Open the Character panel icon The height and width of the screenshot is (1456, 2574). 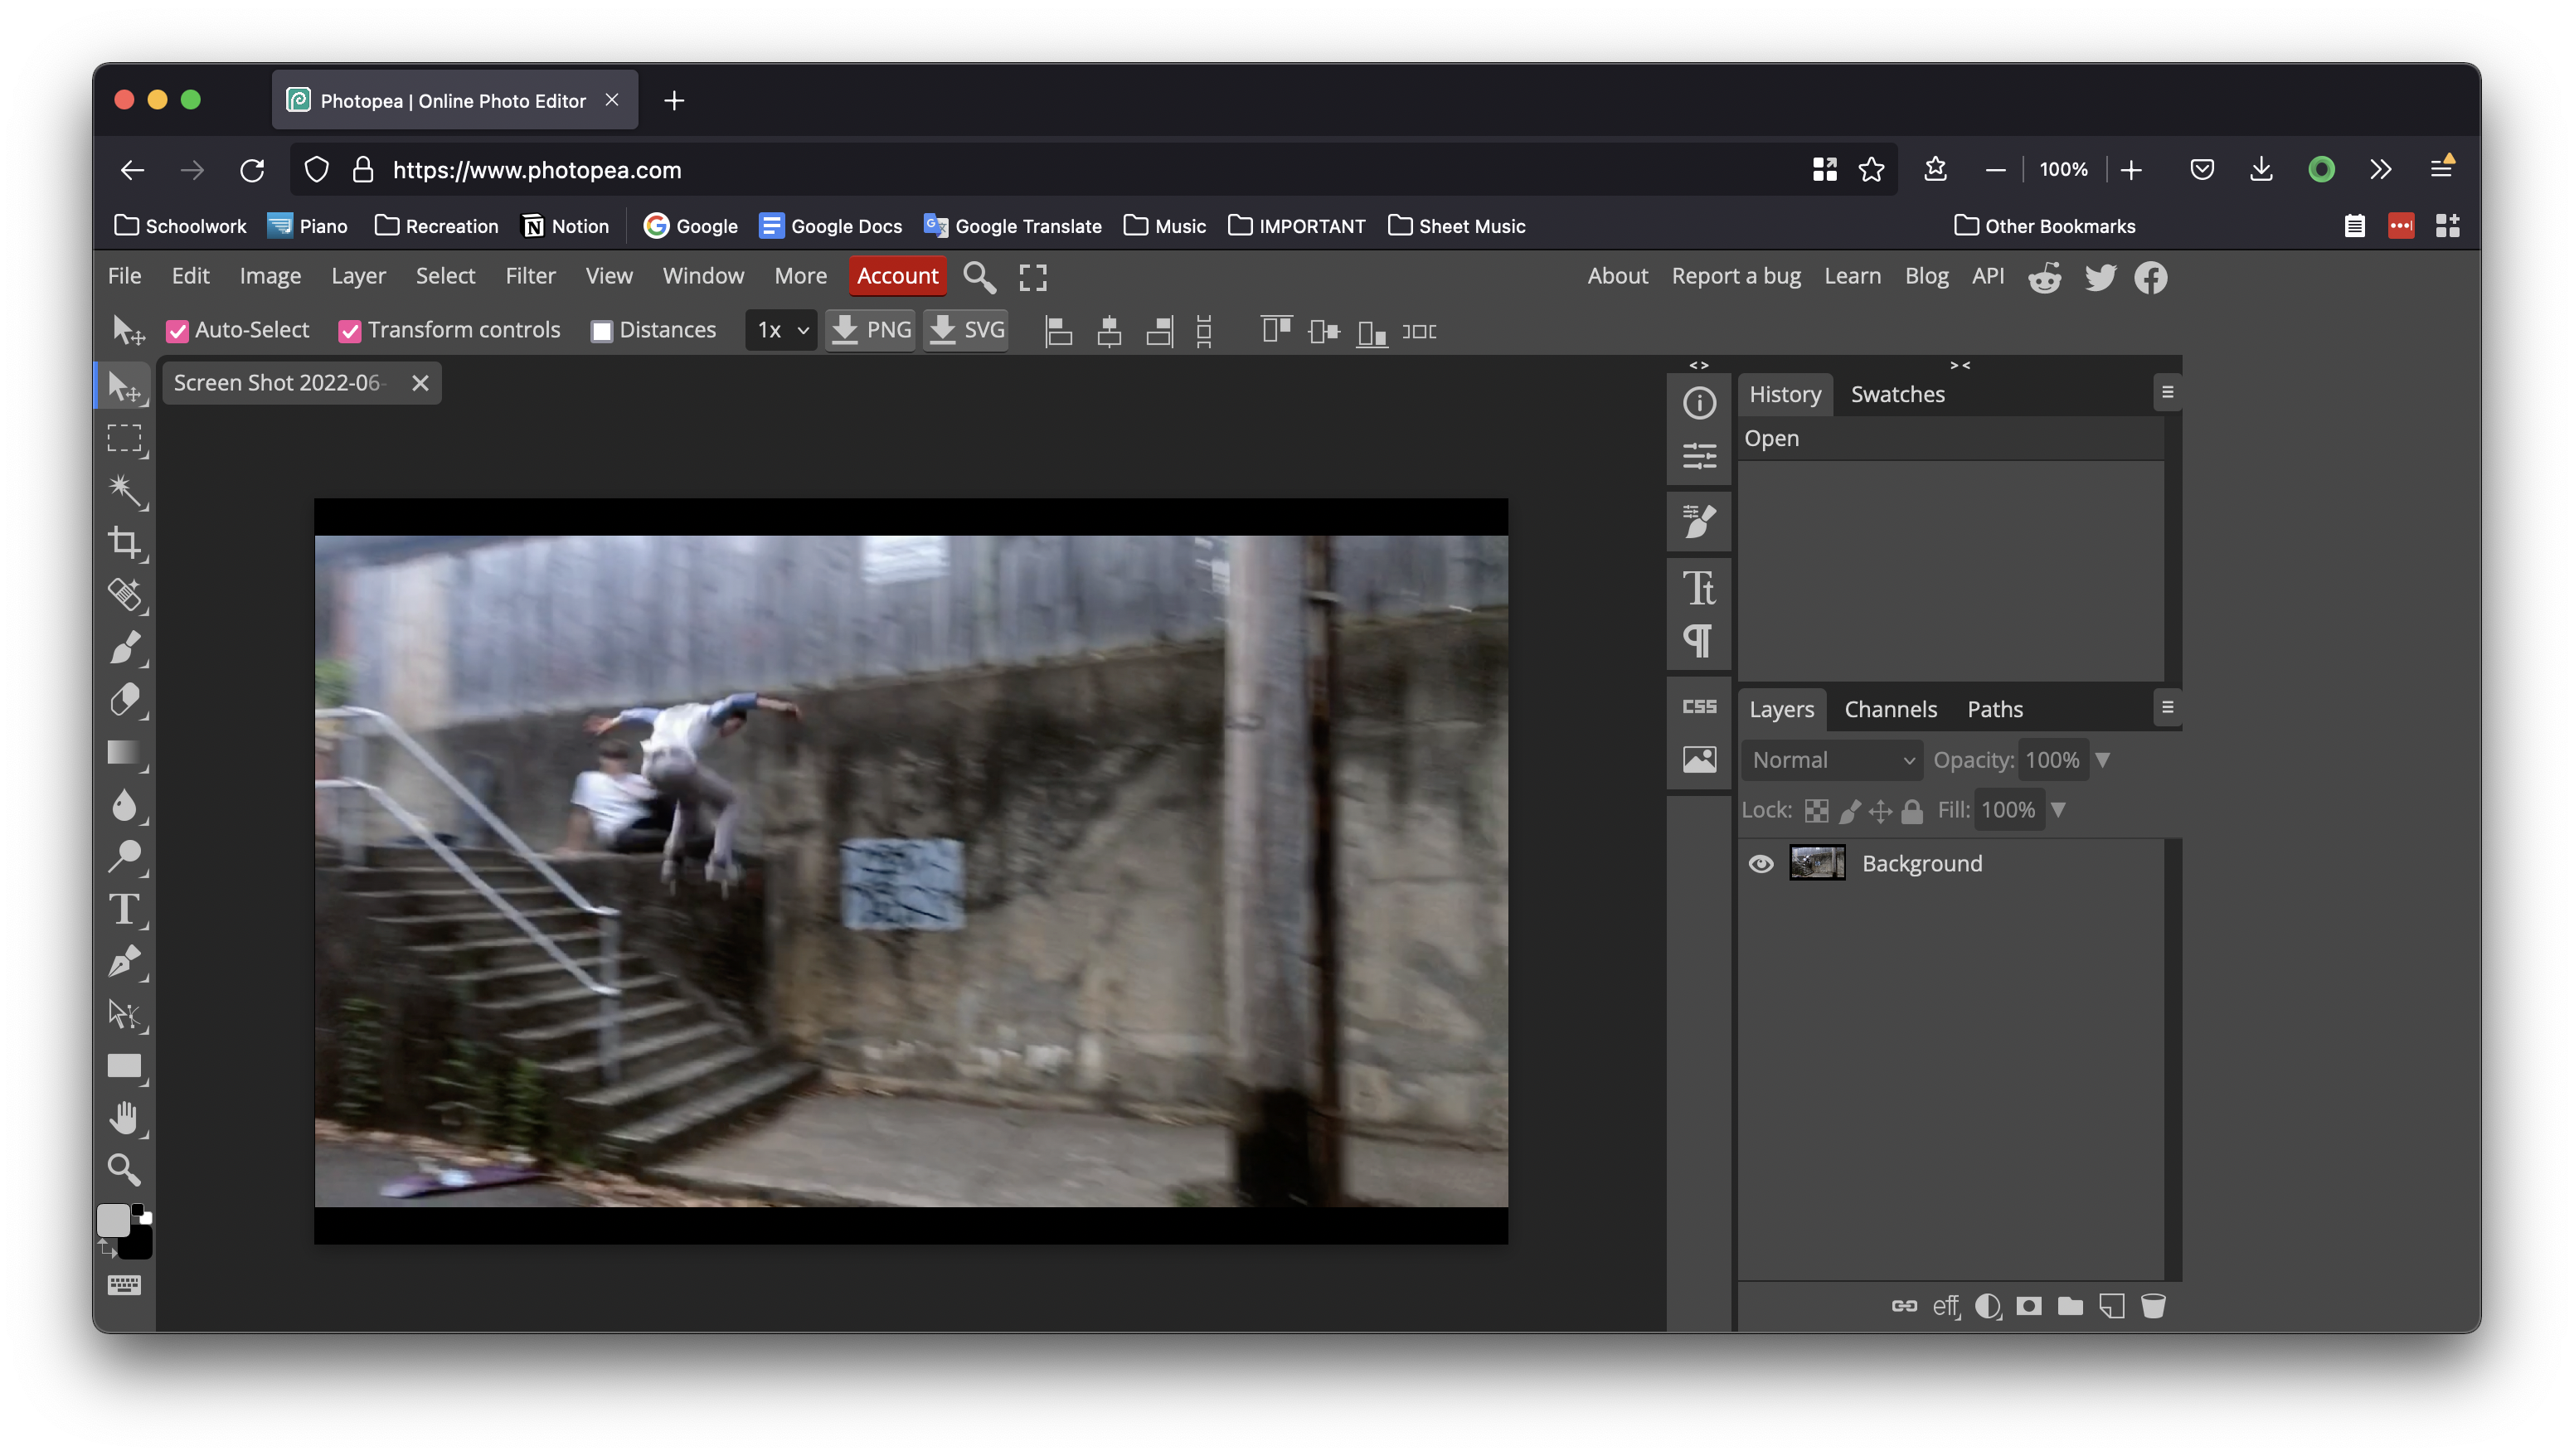pos(1699,588)
